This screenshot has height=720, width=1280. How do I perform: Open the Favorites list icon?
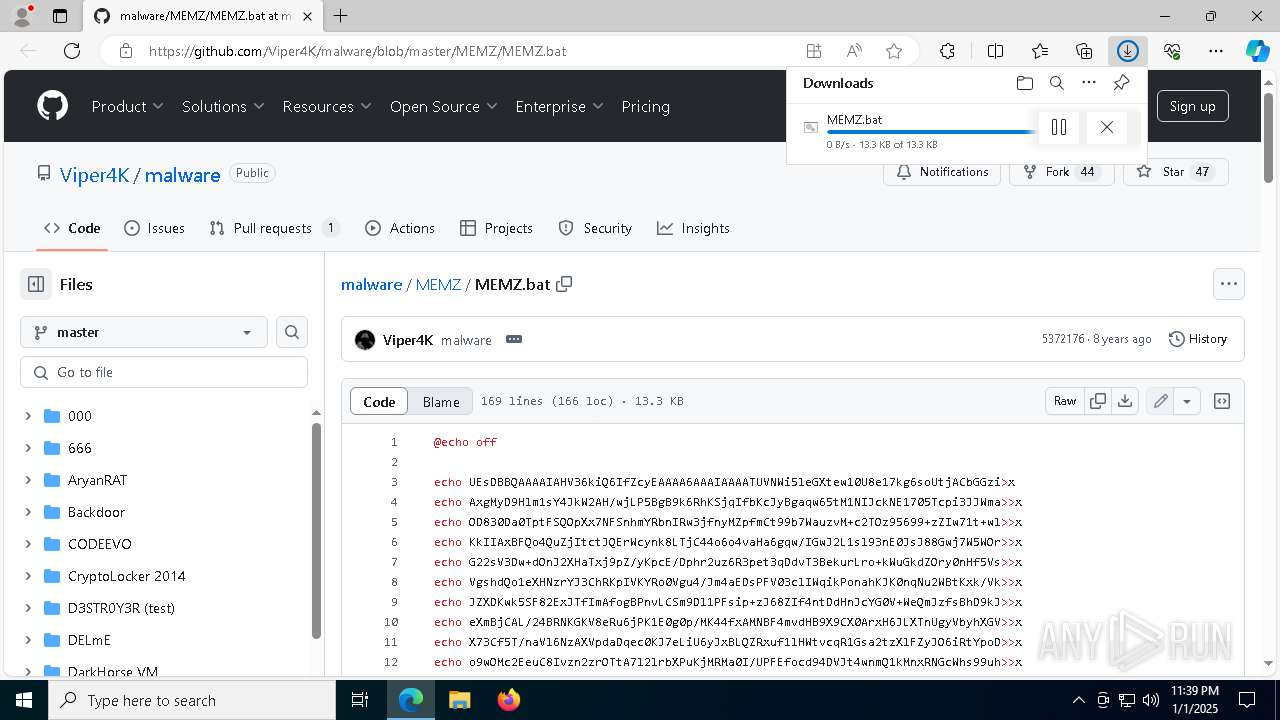coord(1040,51)
